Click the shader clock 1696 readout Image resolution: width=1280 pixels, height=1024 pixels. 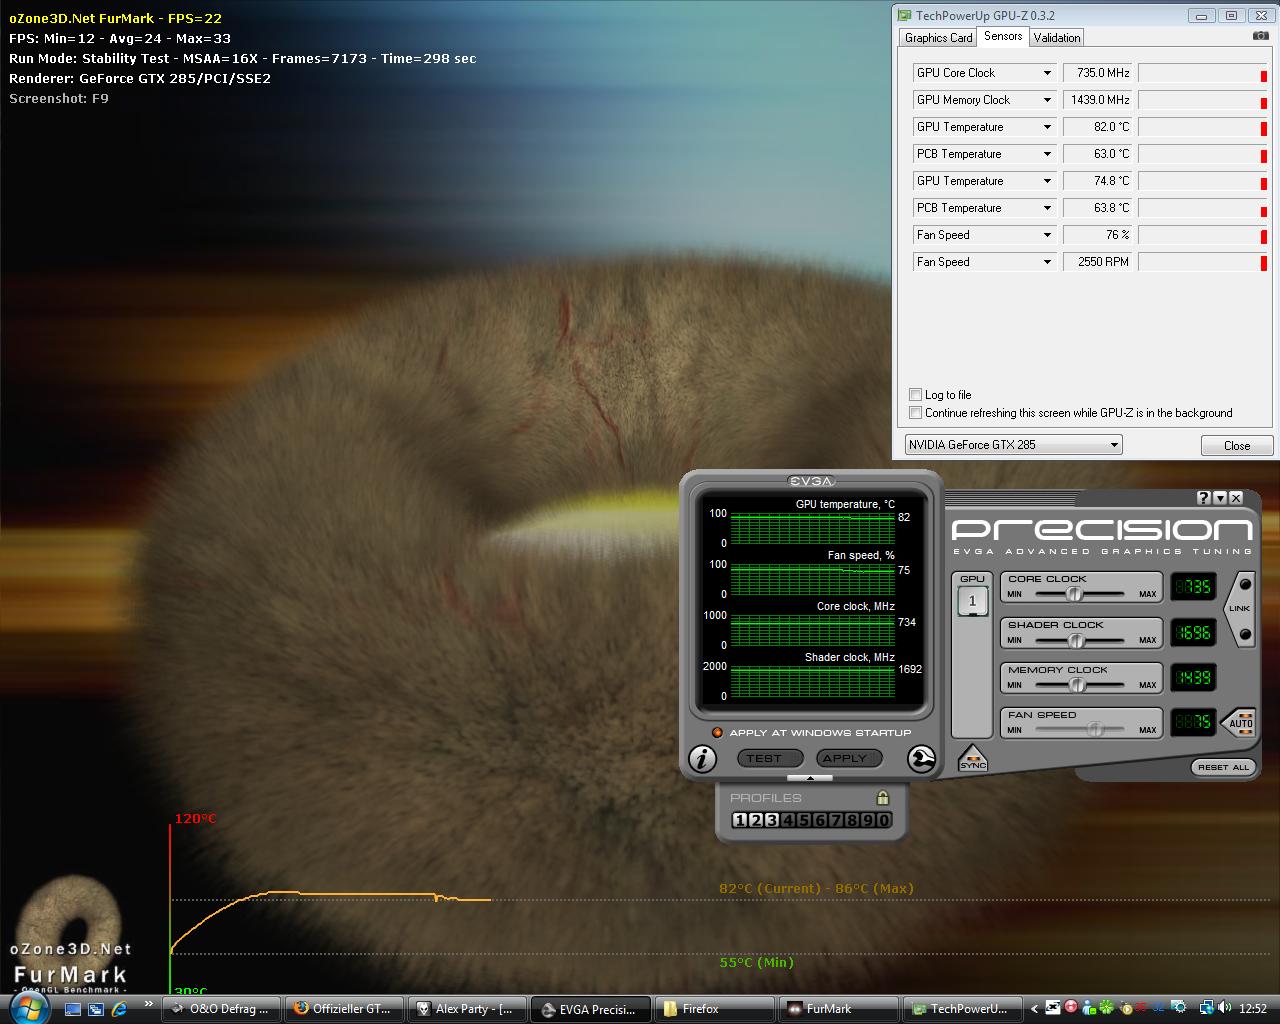coord(1193,632)
